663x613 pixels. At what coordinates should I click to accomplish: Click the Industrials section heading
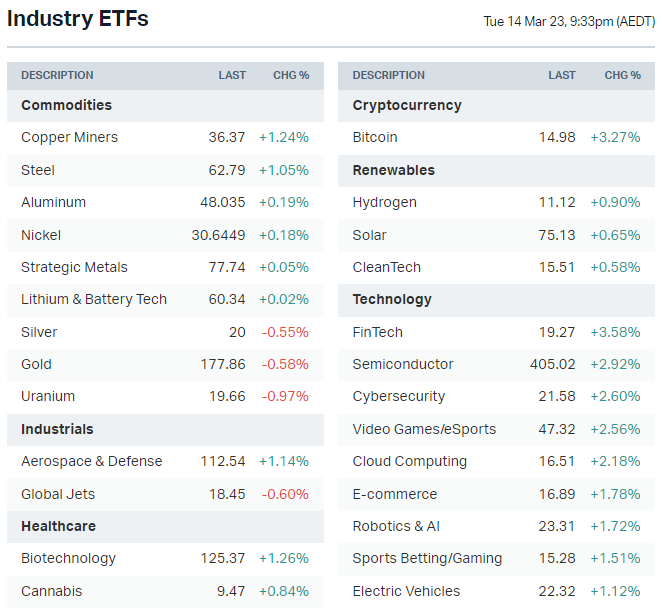[57, 429]
